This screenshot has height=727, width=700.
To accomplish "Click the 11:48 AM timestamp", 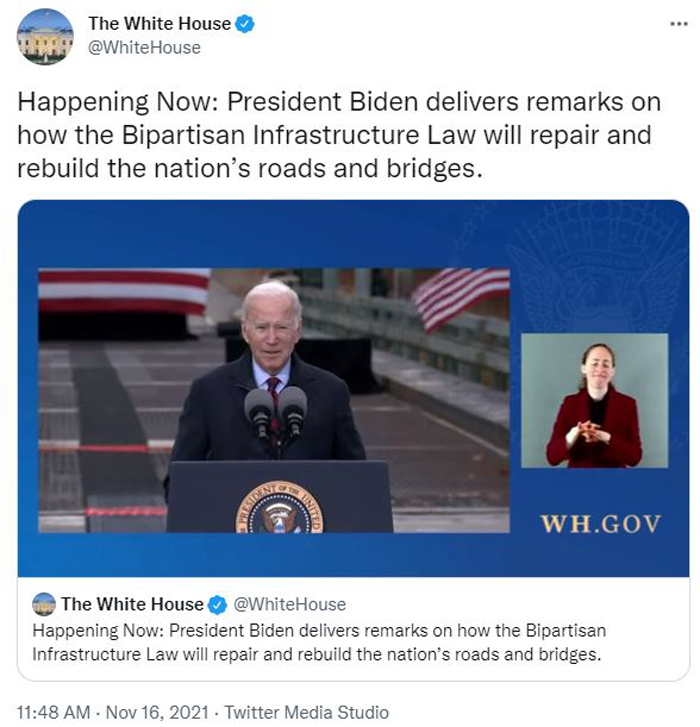I will pyautogui.click(x=53, y=712).
